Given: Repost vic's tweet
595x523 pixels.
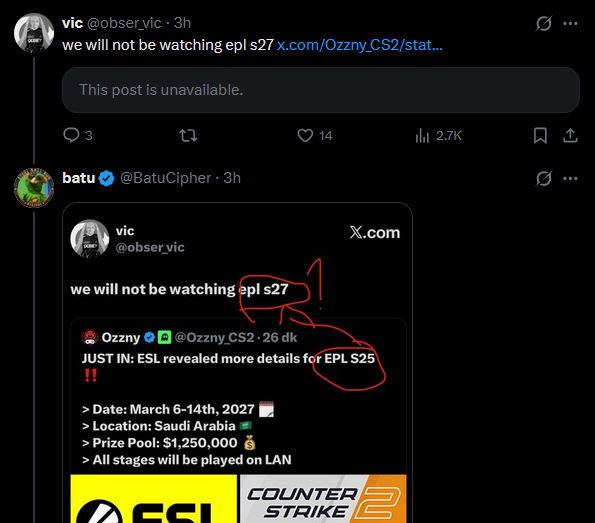Looking at the screenshot, I should [188, 135].
